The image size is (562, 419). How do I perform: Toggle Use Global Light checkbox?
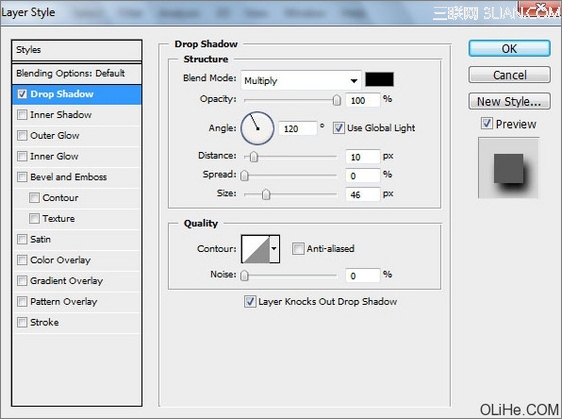click(x=339, y=128)
